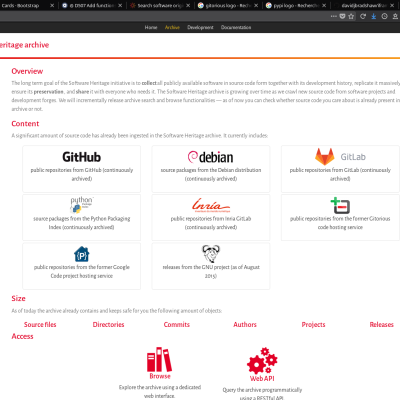Close the gitorious logo browser tab
The image size is (400, 400).
click(256, 5)
